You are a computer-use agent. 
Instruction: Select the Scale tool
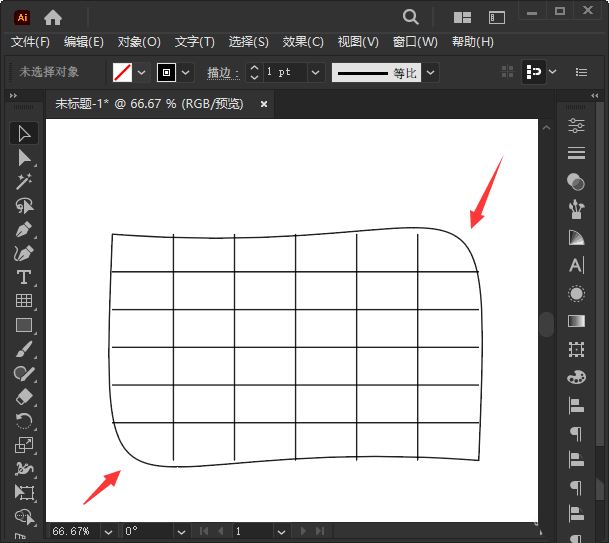24,445
